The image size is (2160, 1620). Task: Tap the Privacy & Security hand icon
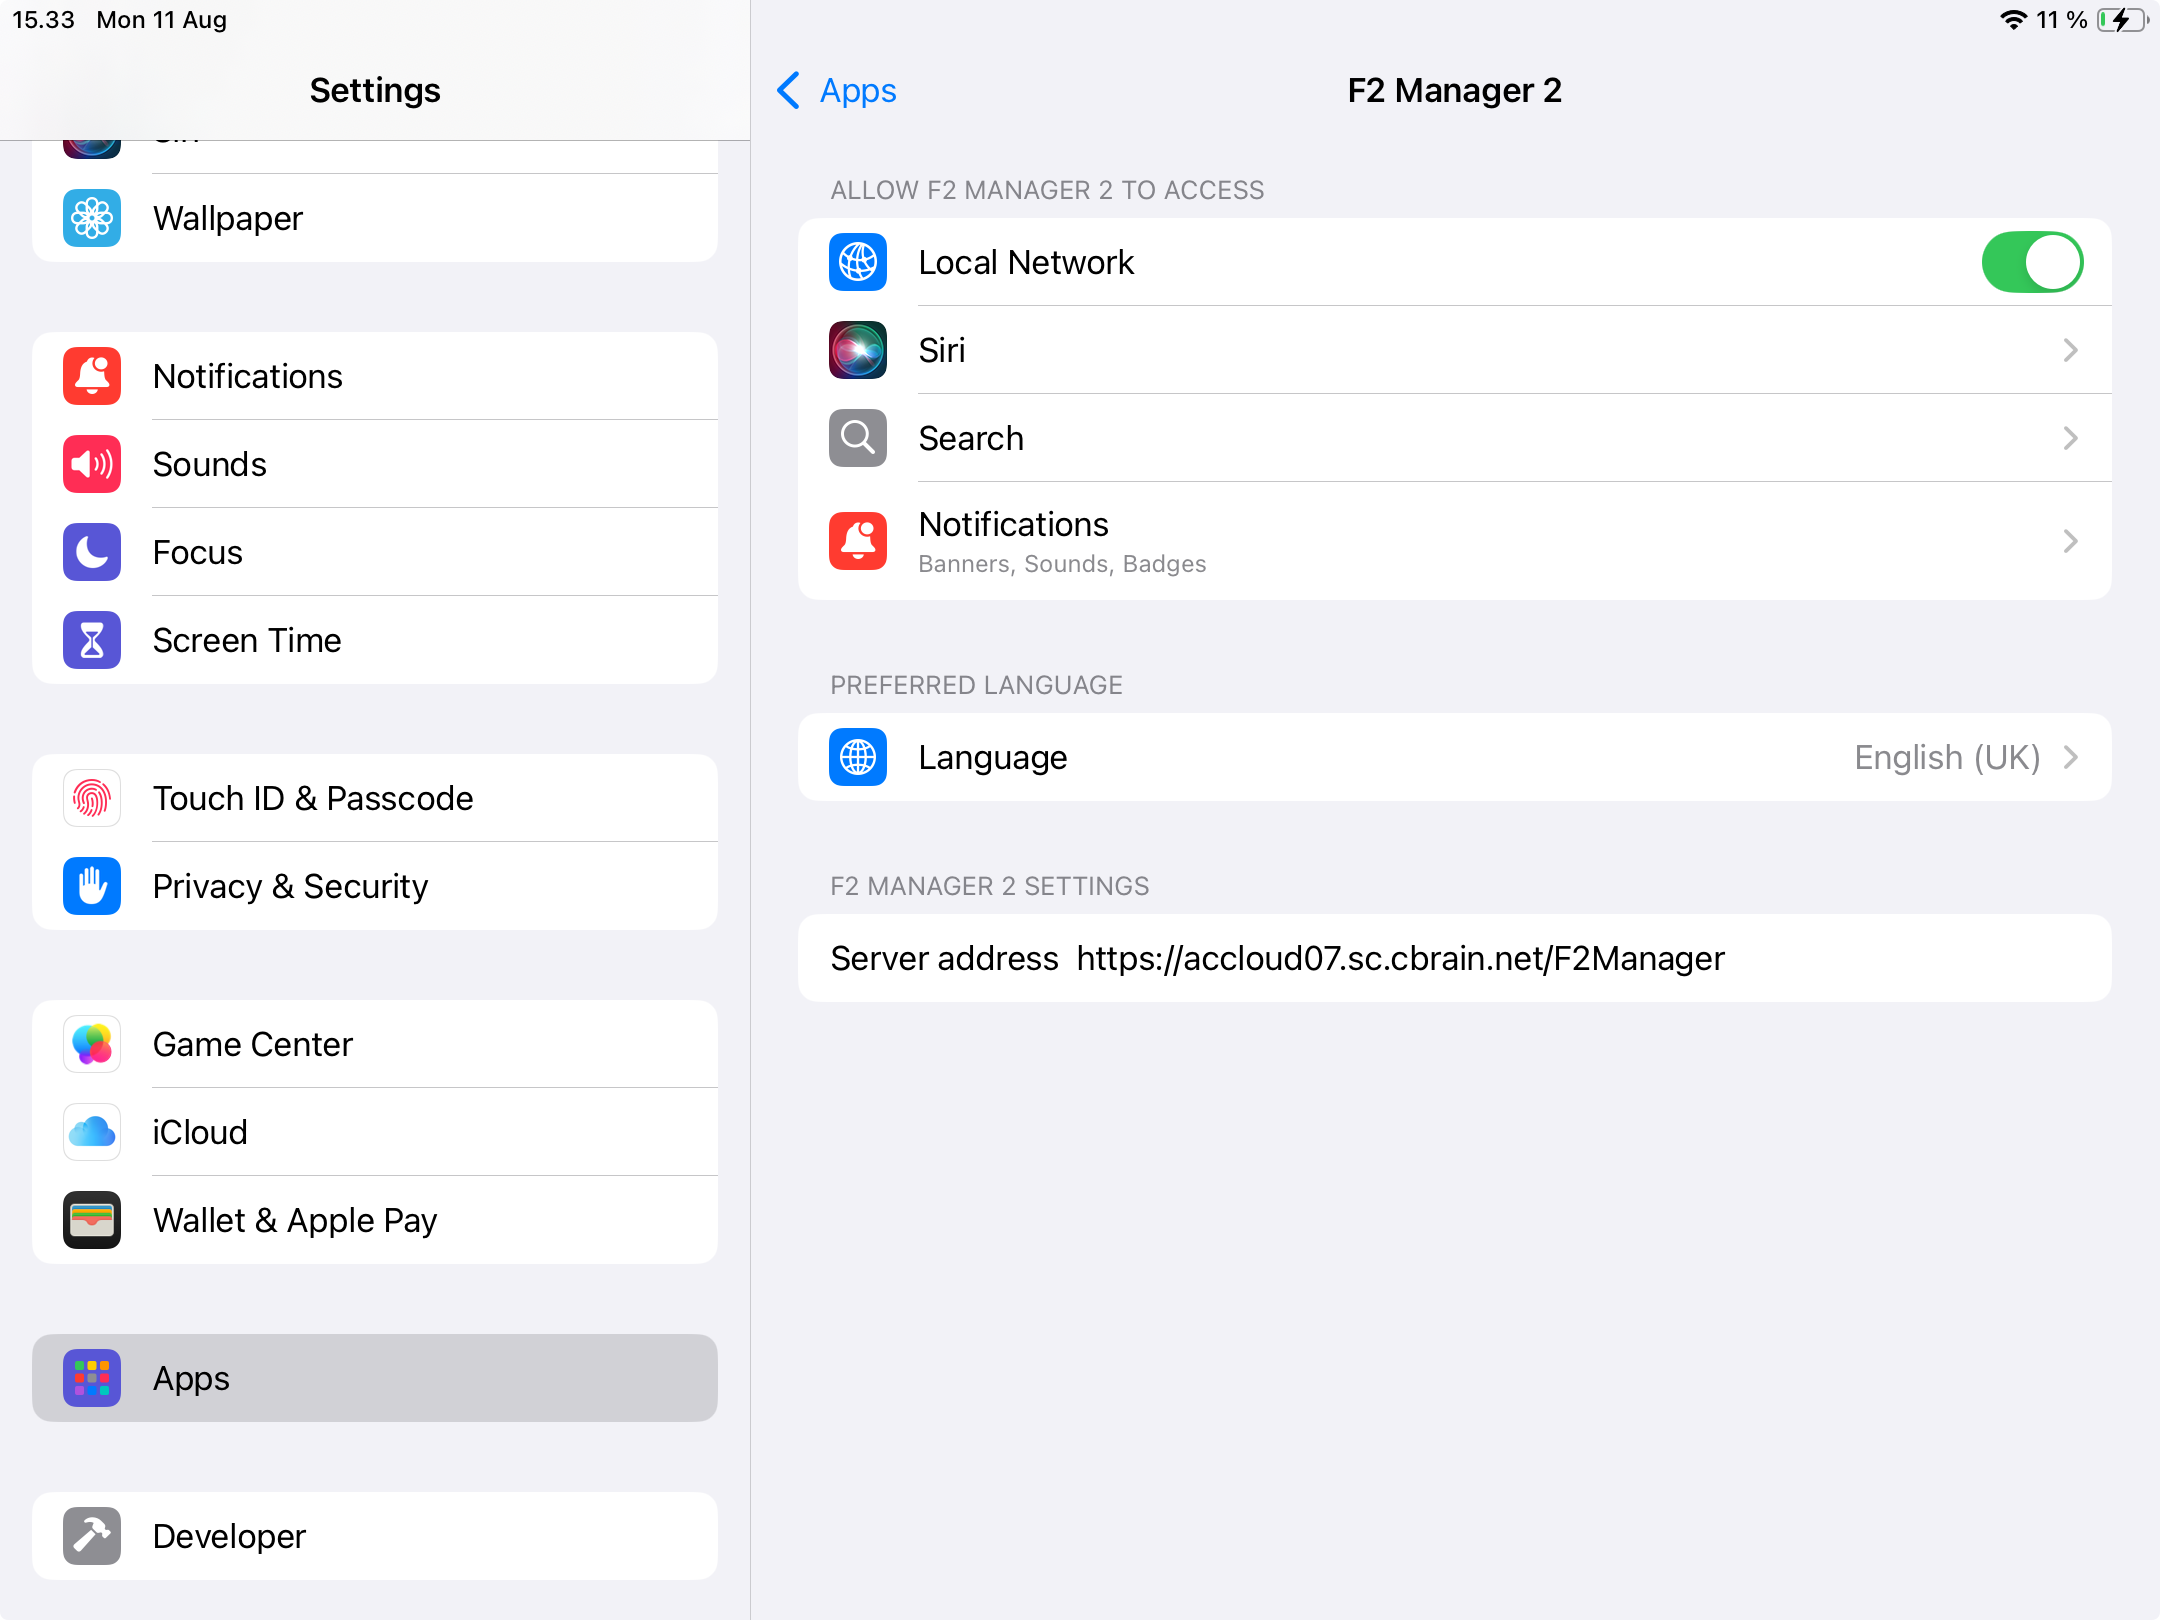coord(92,886)
